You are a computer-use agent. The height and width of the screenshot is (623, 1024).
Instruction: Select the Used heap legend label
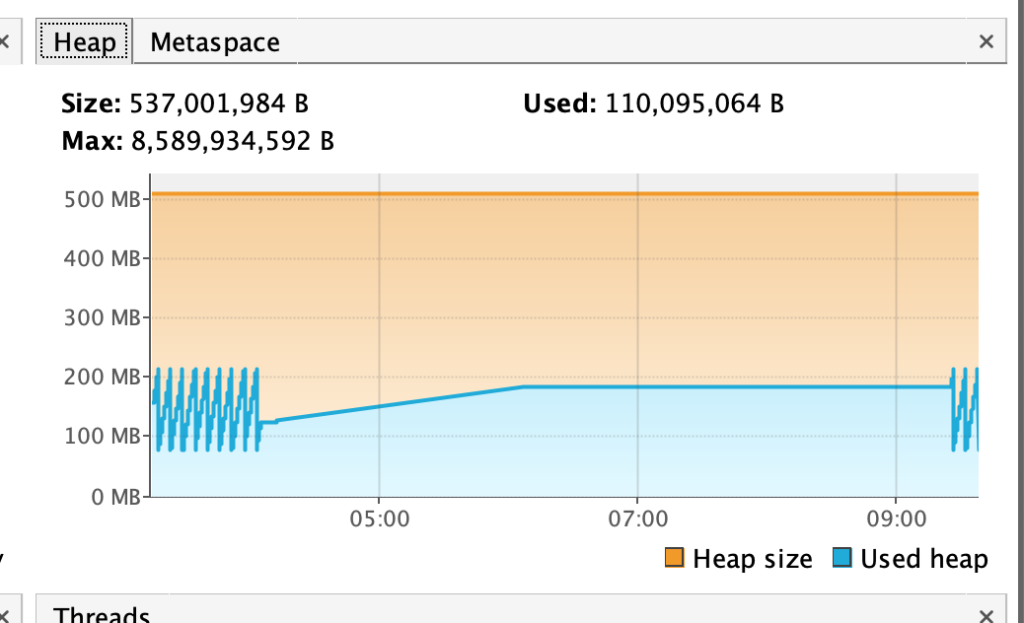click(924, 559)
